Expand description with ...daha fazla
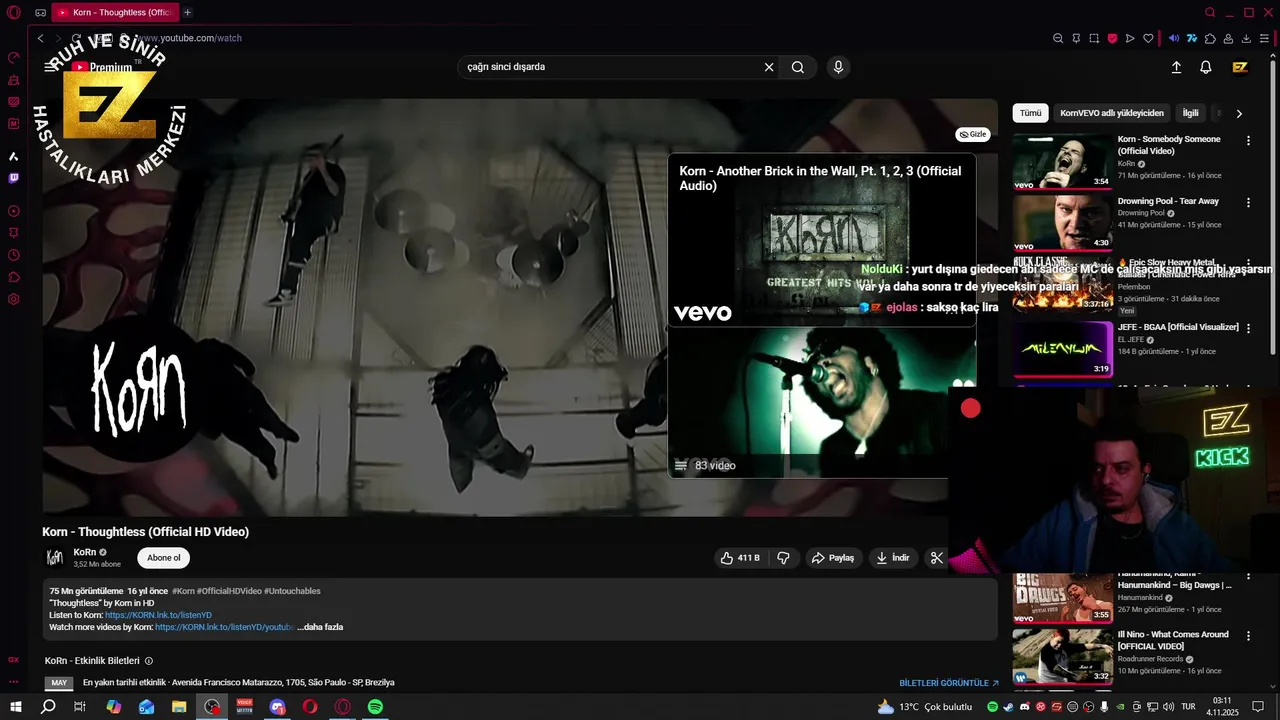Image resolution: width=1280 pixels, height=720 pixels. 320,627
